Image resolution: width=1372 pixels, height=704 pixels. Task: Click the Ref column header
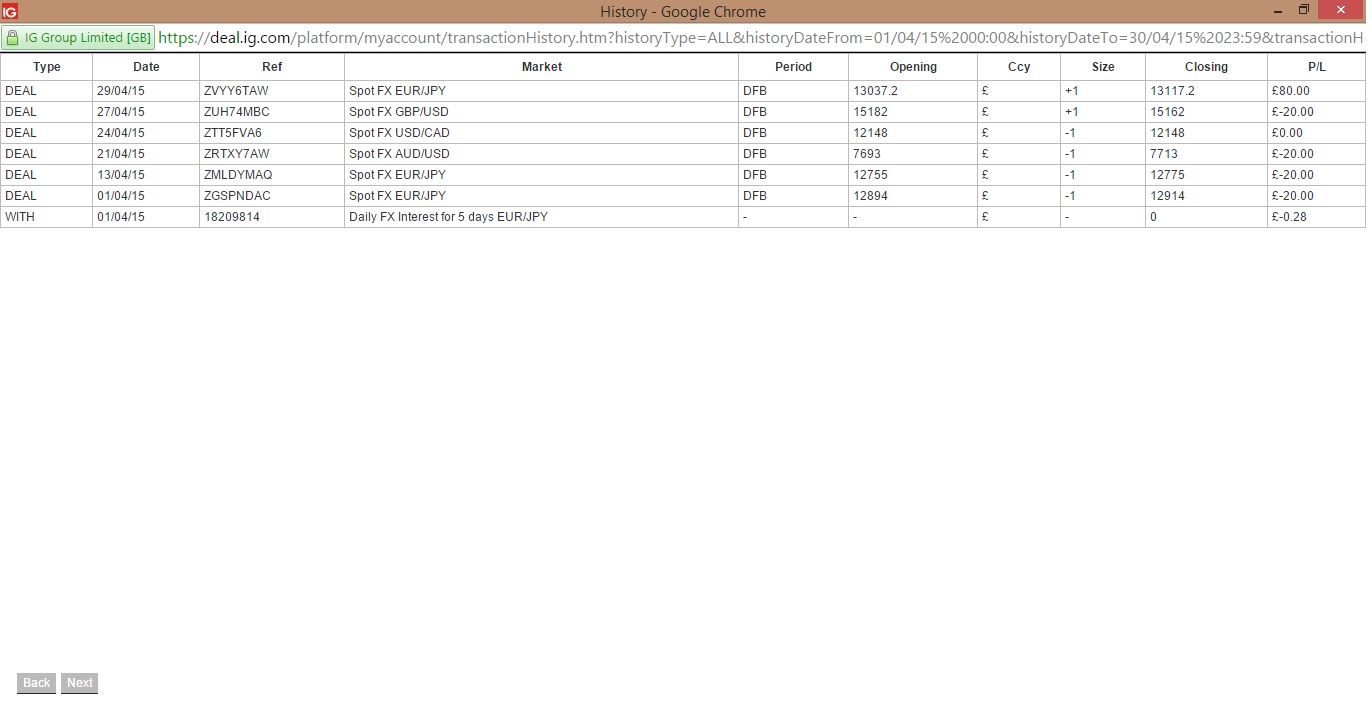(x=272, y=67)
